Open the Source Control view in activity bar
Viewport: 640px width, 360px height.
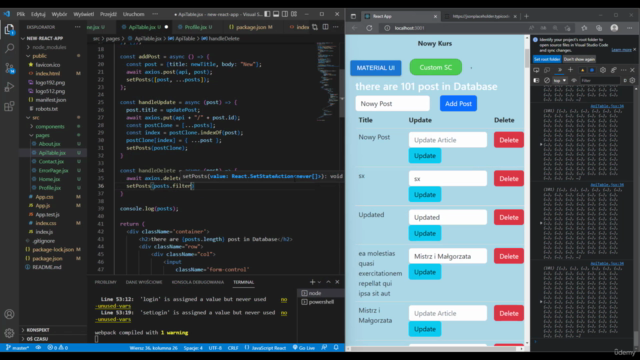(x=9, y=68)
